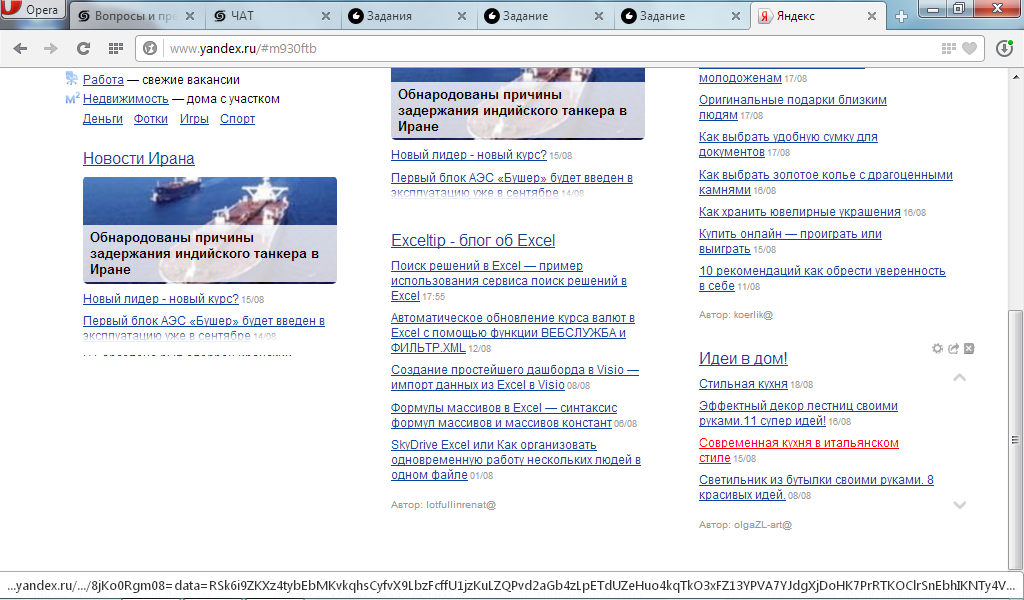Image resolution: width=1024 pixels, height=600 pixels.
Task: Open the Спорт link
Action: click(x=237, y=119)
